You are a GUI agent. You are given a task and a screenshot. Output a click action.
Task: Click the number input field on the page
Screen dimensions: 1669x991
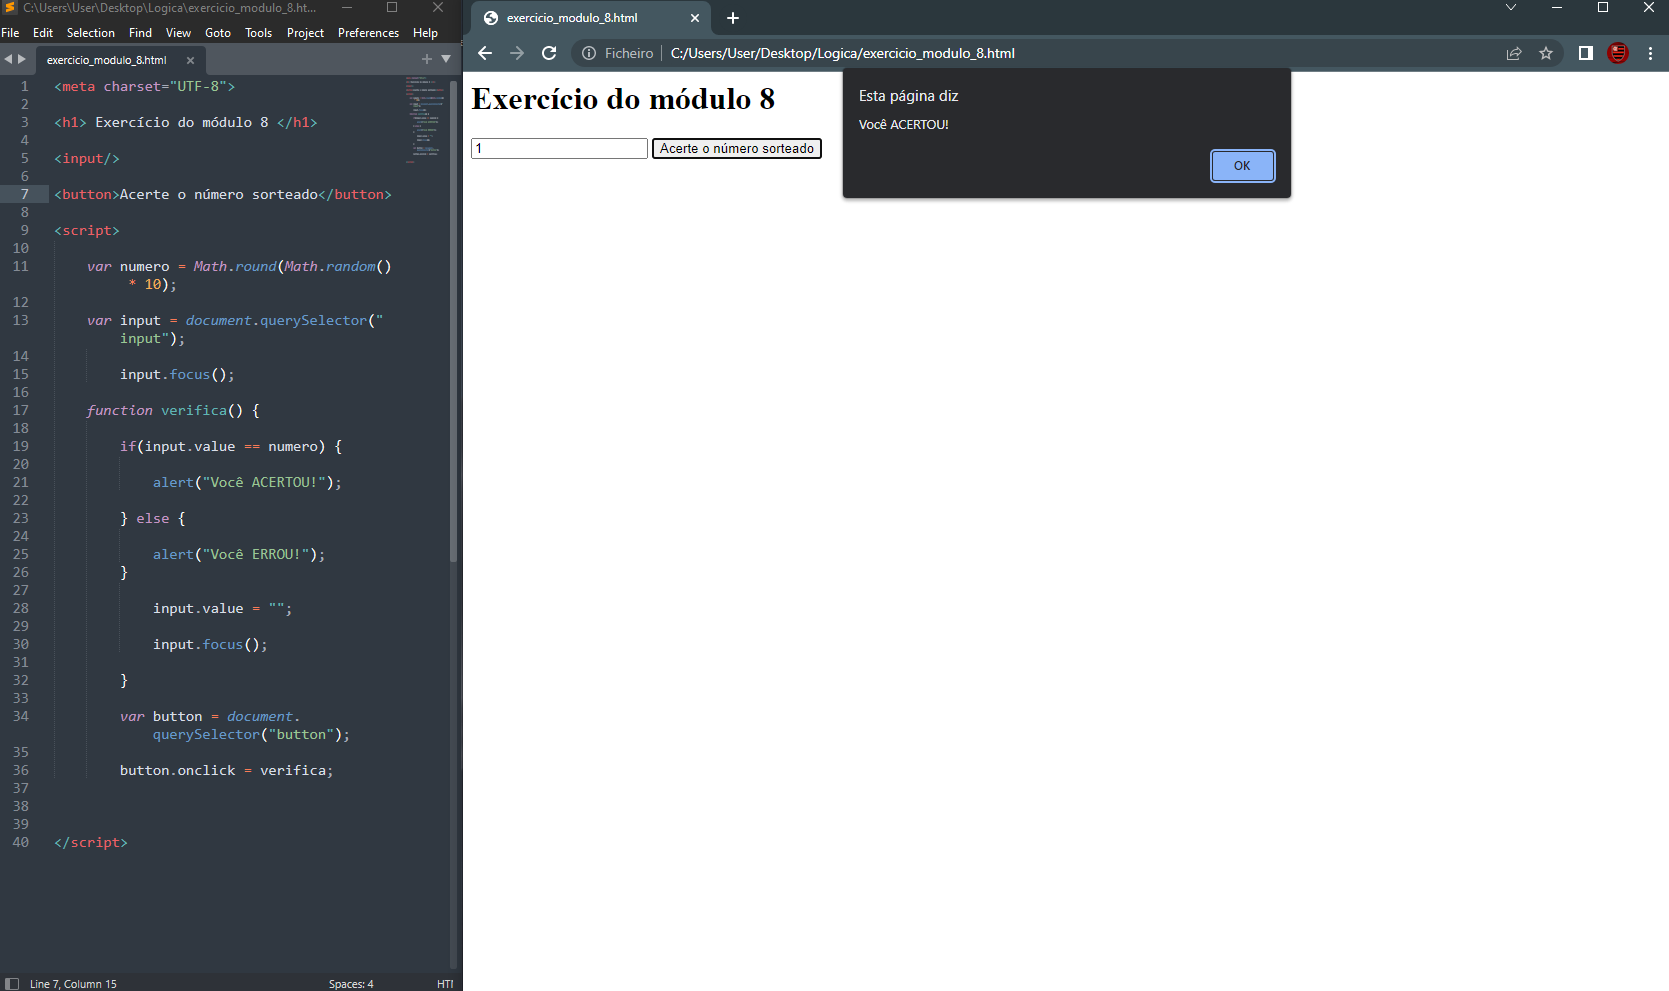click(x=559, y=148)
